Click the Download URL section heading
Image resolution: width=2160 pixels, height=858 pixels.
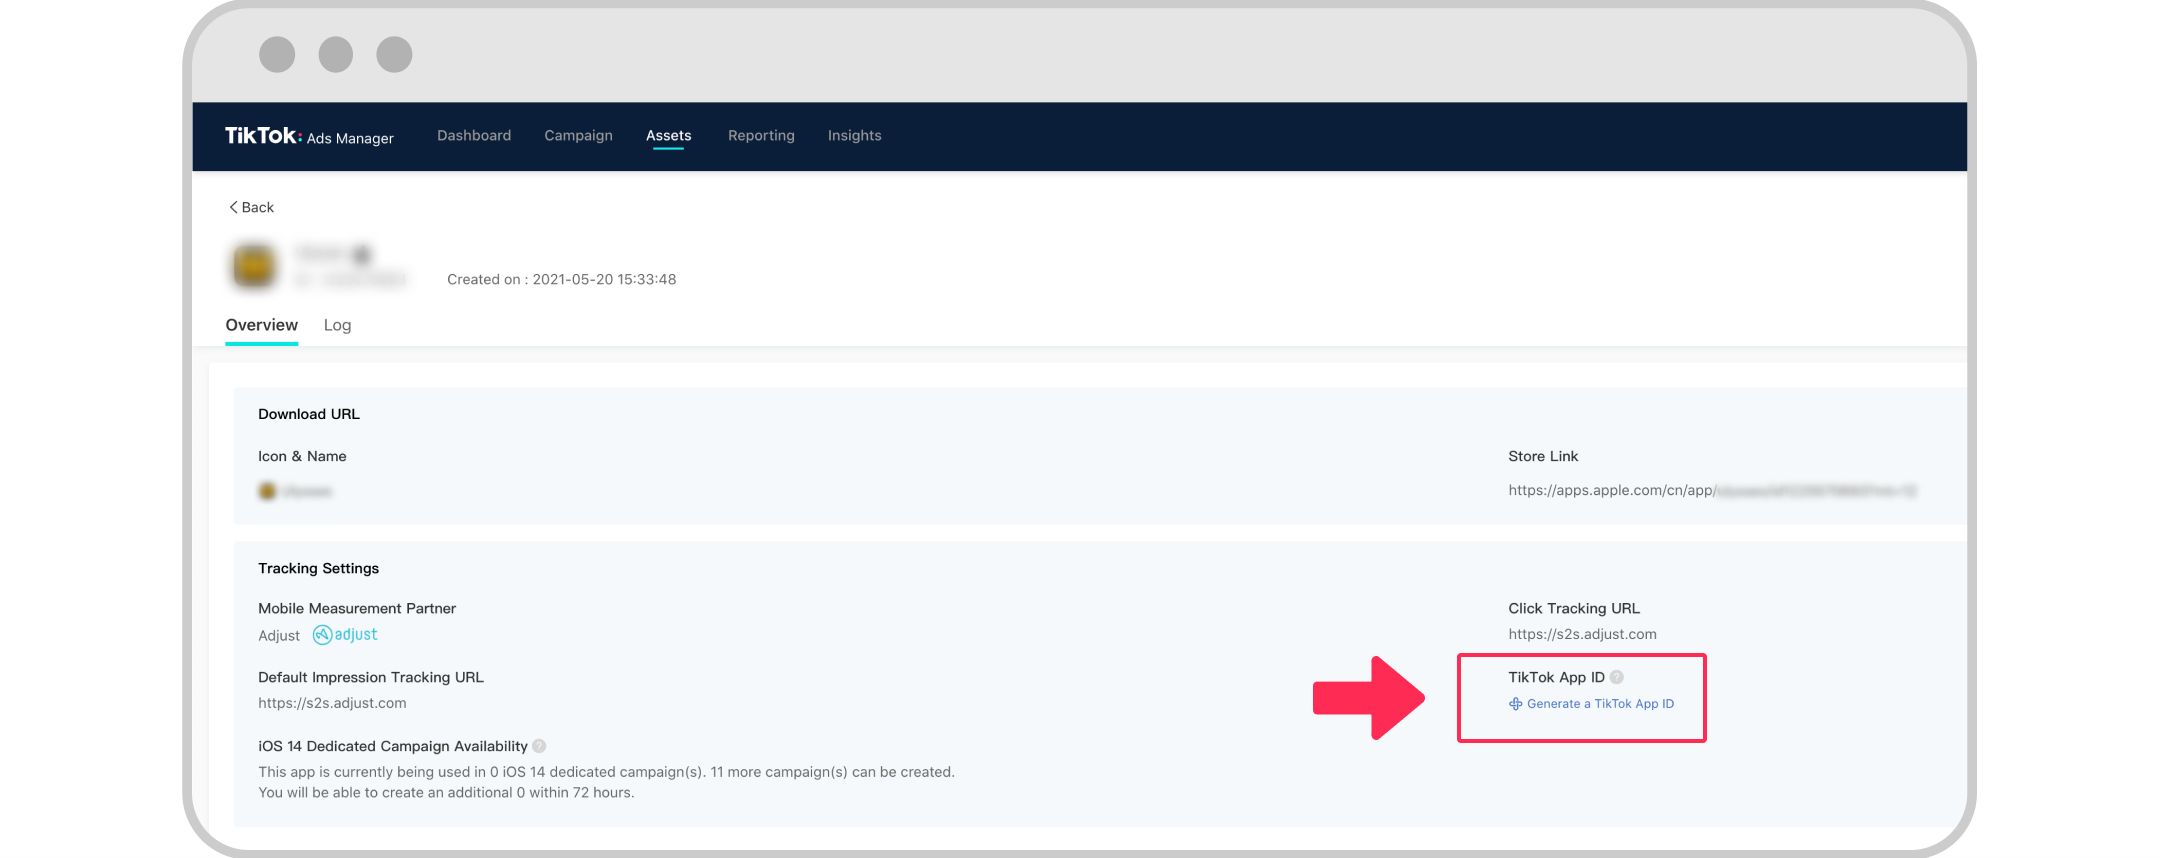pos(308,414)
